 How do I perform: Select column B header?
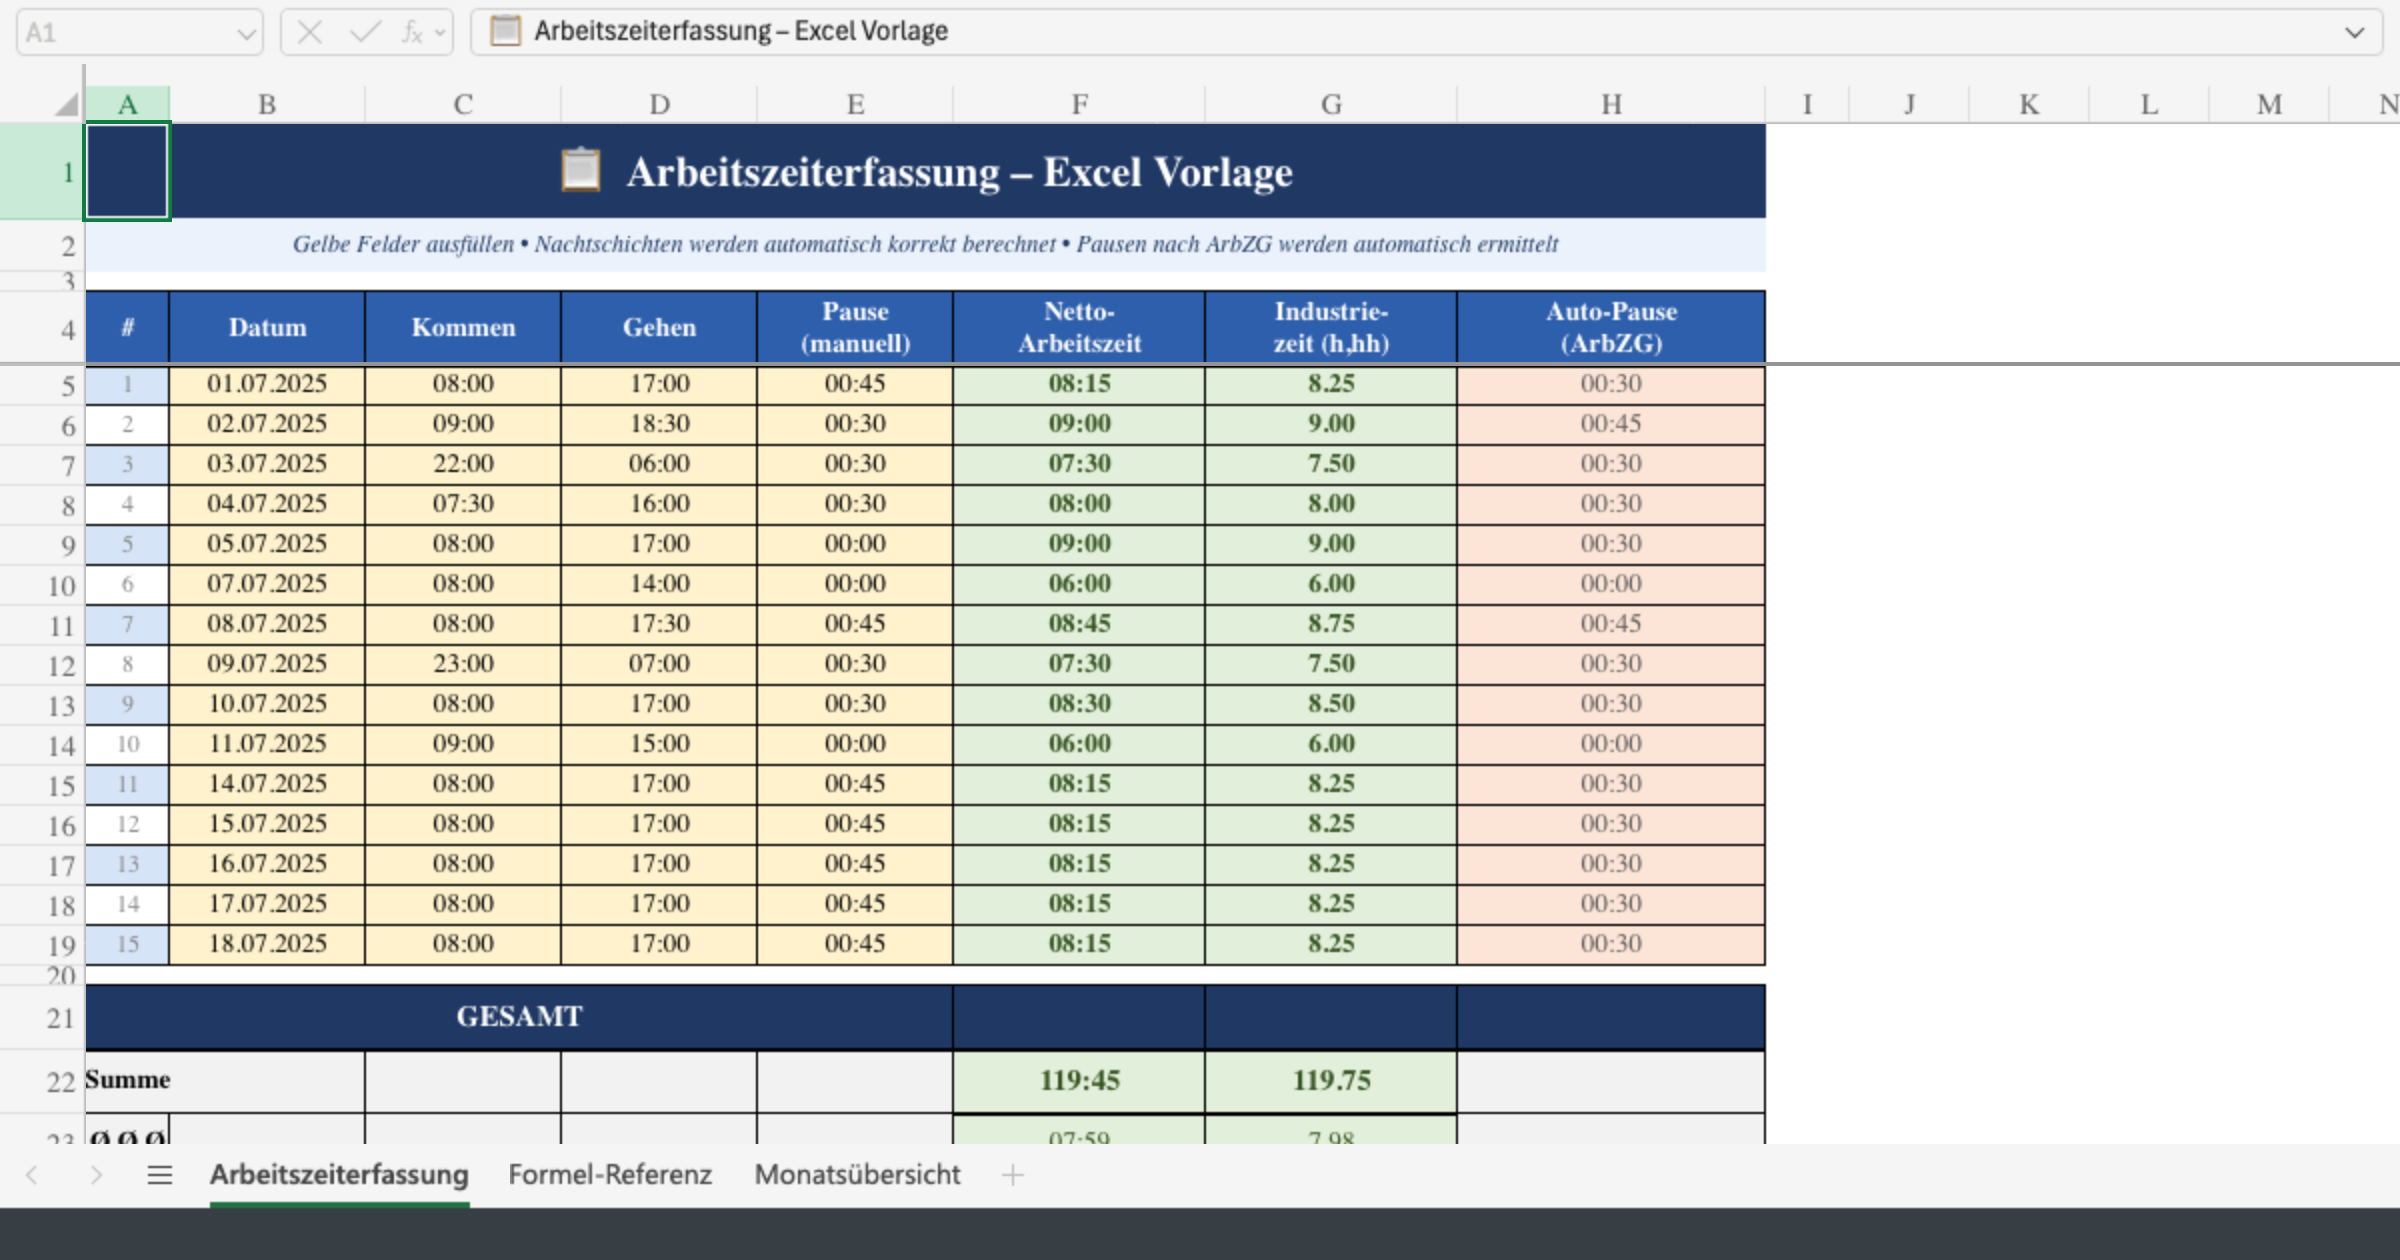(x=267, y=104)
